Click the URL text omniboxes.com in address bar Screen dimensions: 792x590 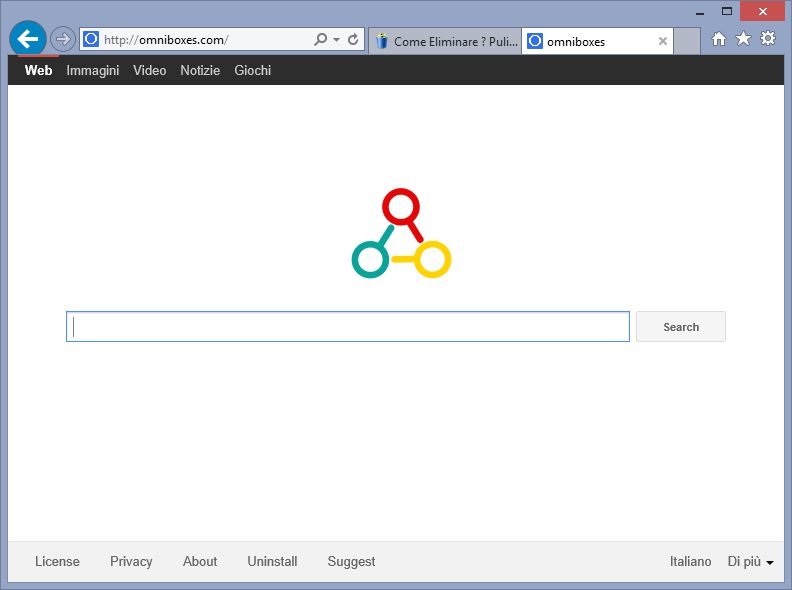pos(182,40)
